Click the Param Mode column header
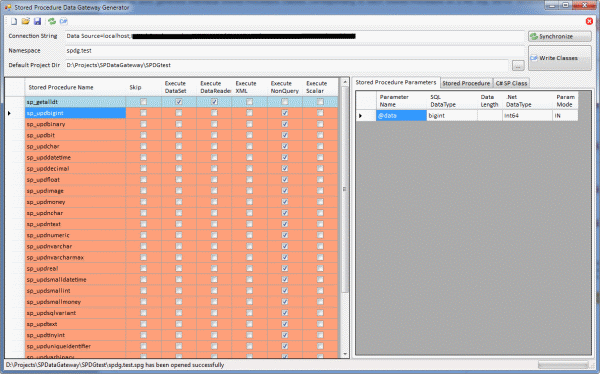Screen dimensions: 600x374 tap(565, 101)
